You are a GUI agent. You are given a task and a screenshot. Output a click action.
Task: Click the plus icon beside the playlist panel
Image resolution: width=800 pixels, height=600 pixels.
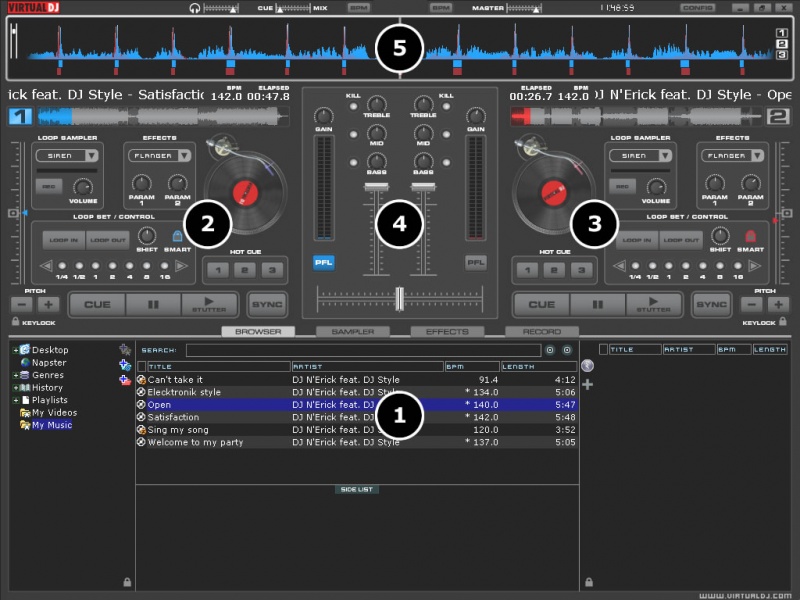click(x=588, y=384)
